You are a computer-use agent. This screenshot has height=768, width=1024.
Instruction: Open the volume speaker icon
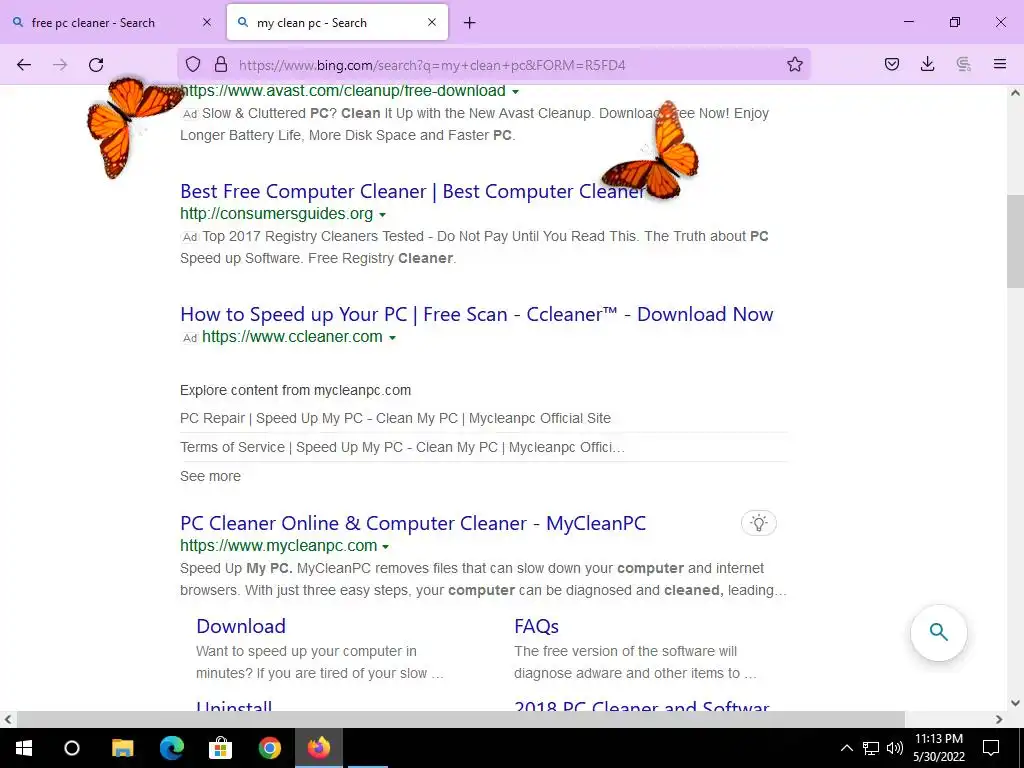point(895,748)
